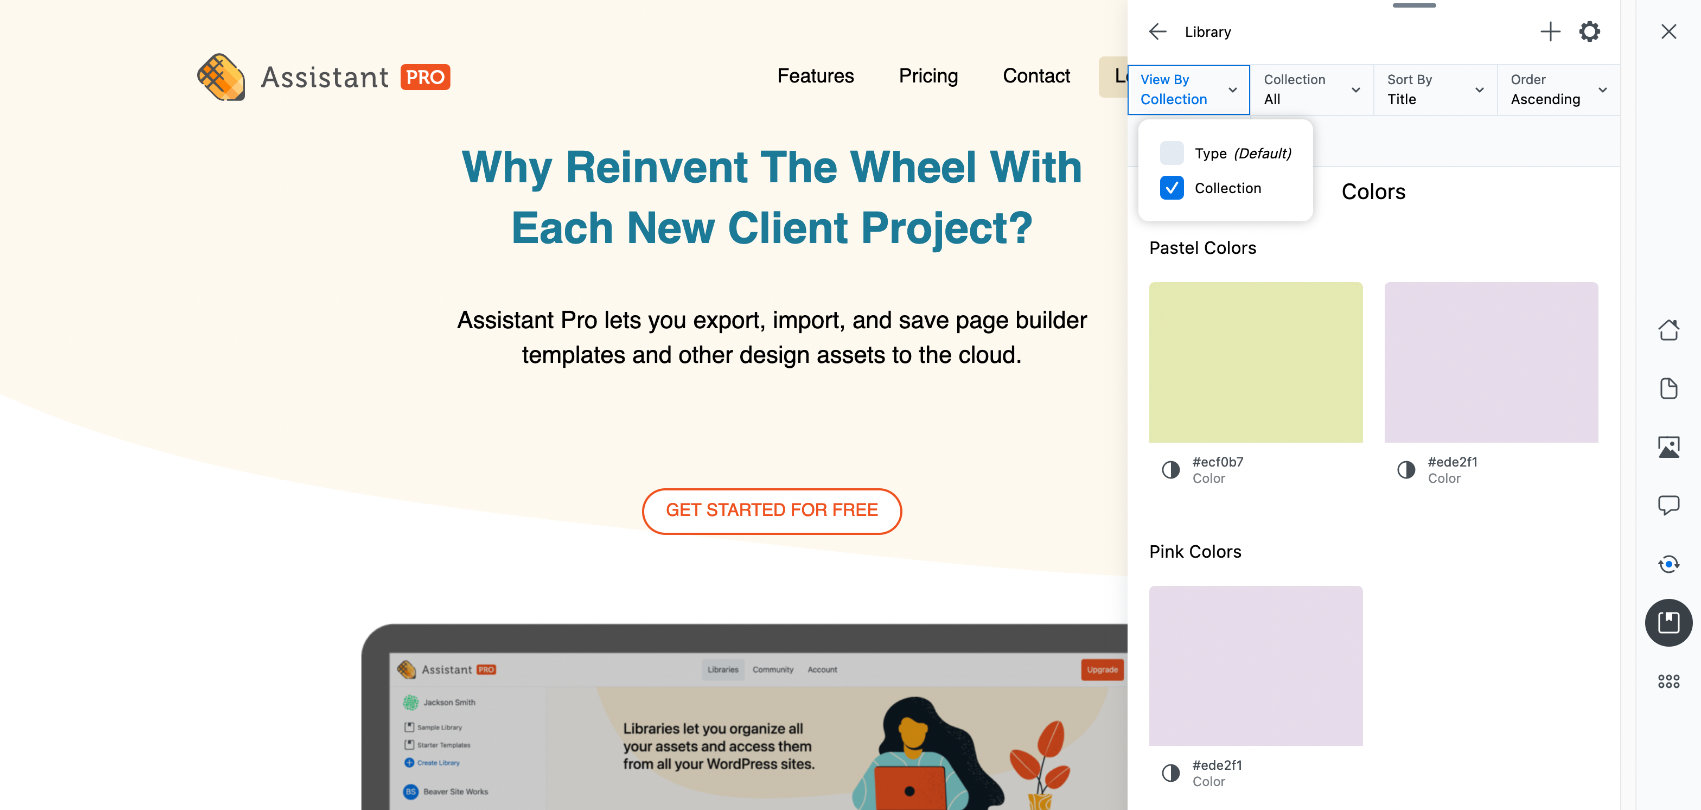Check the Type (Default) option

pyautogui.click(x=1172, y=153)
